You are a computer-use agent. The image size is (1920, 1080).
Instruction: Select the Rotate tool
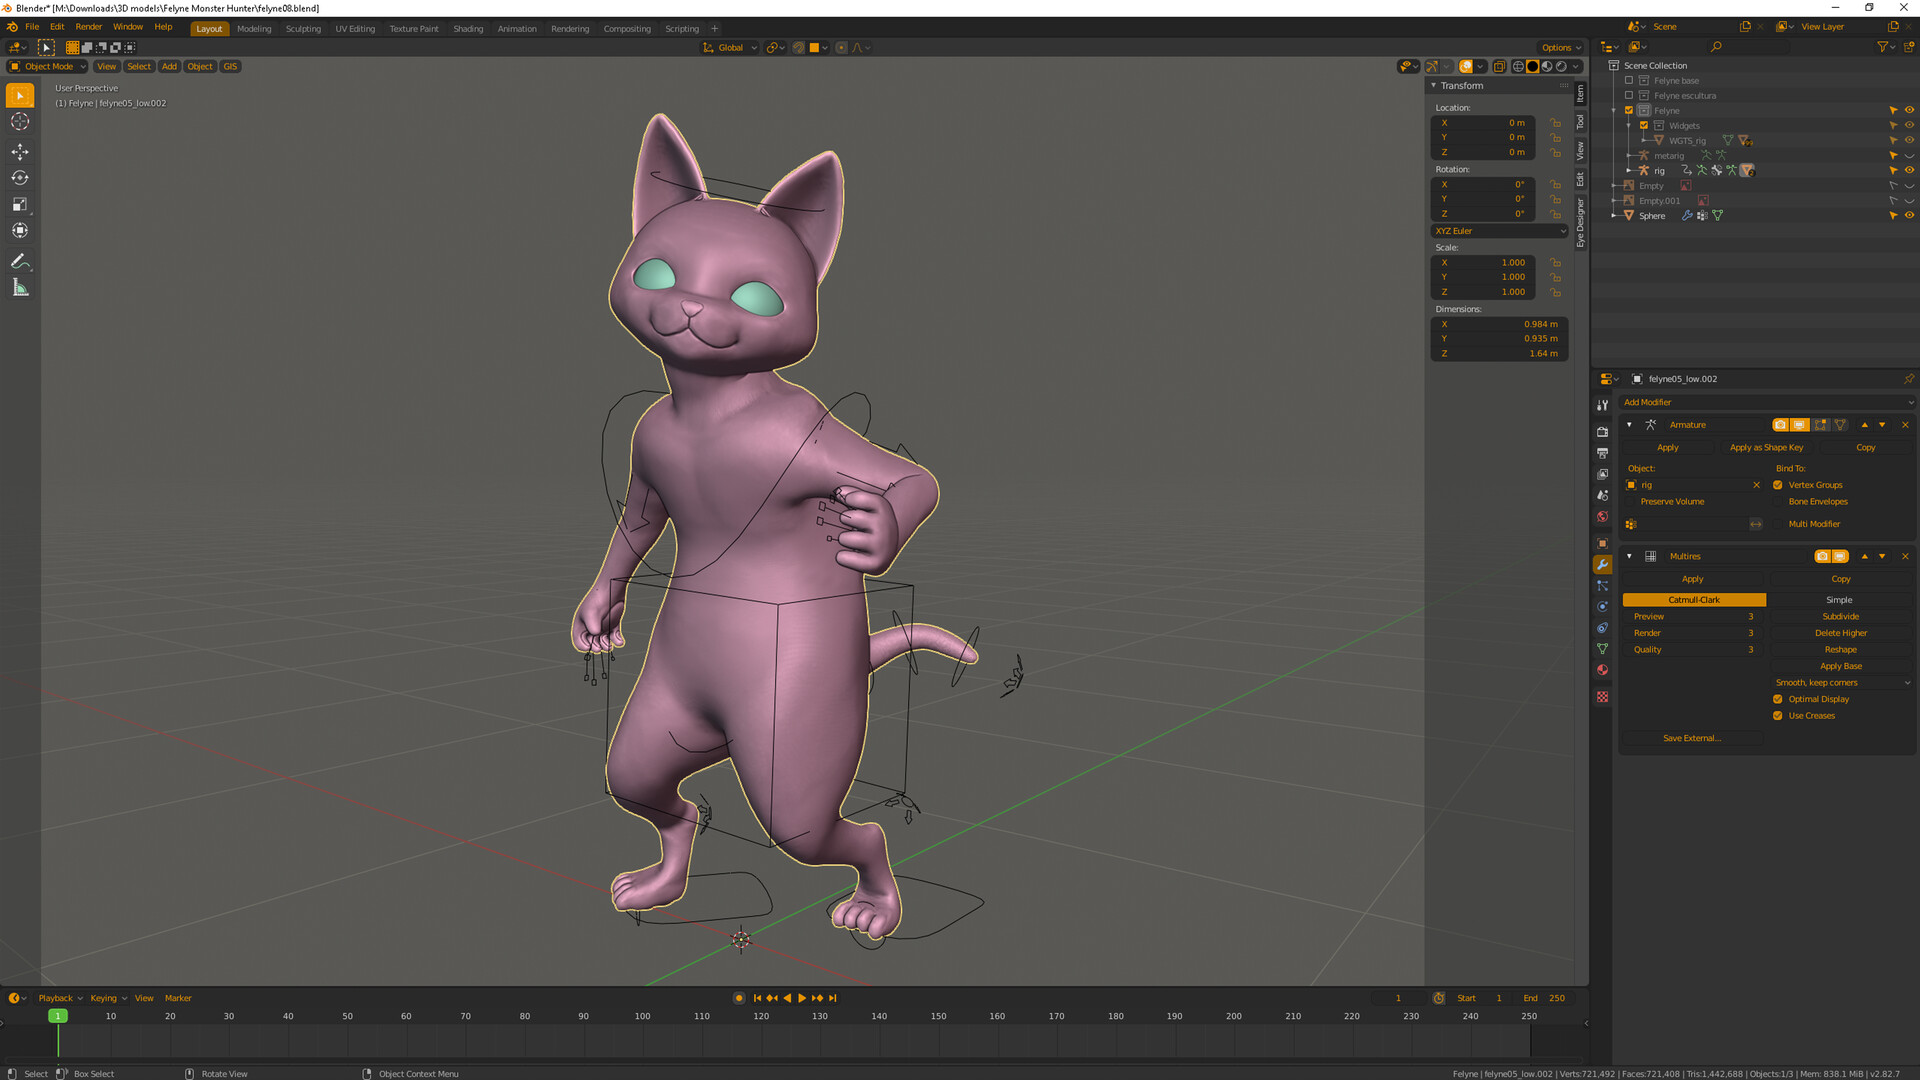pos(20,178)
